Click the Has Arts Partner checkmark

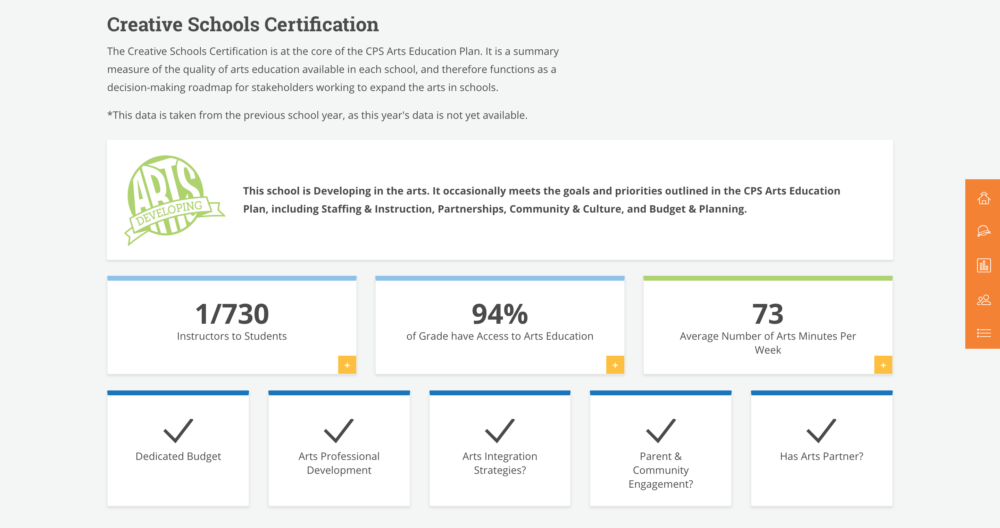(821, 430)
